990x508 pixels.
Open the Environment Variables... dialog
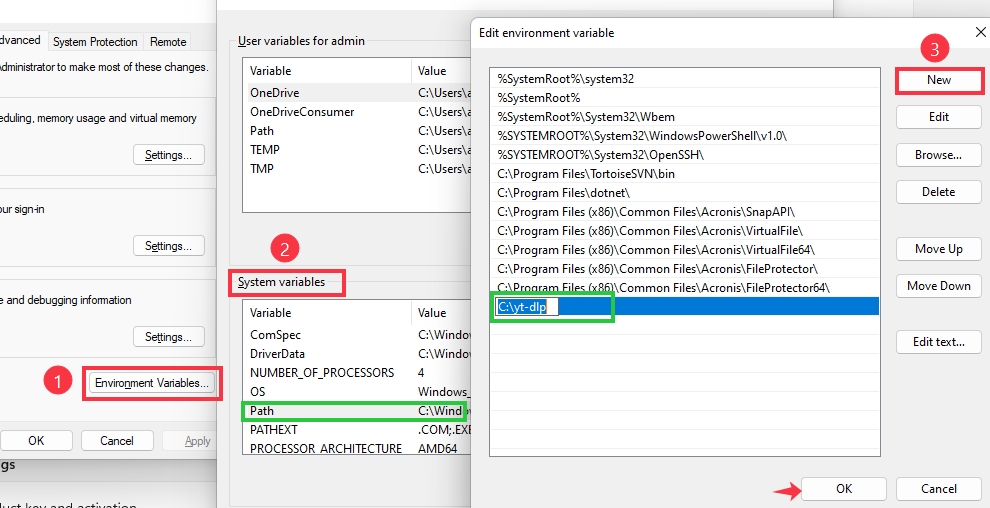152,383
